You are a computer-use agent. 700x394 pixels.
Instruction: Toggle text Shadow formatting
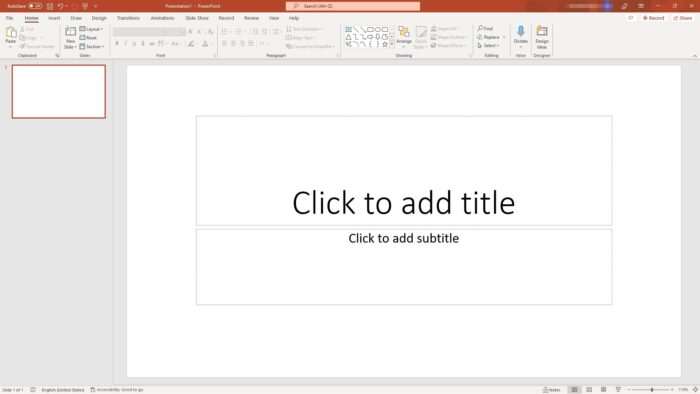[143, 44]
